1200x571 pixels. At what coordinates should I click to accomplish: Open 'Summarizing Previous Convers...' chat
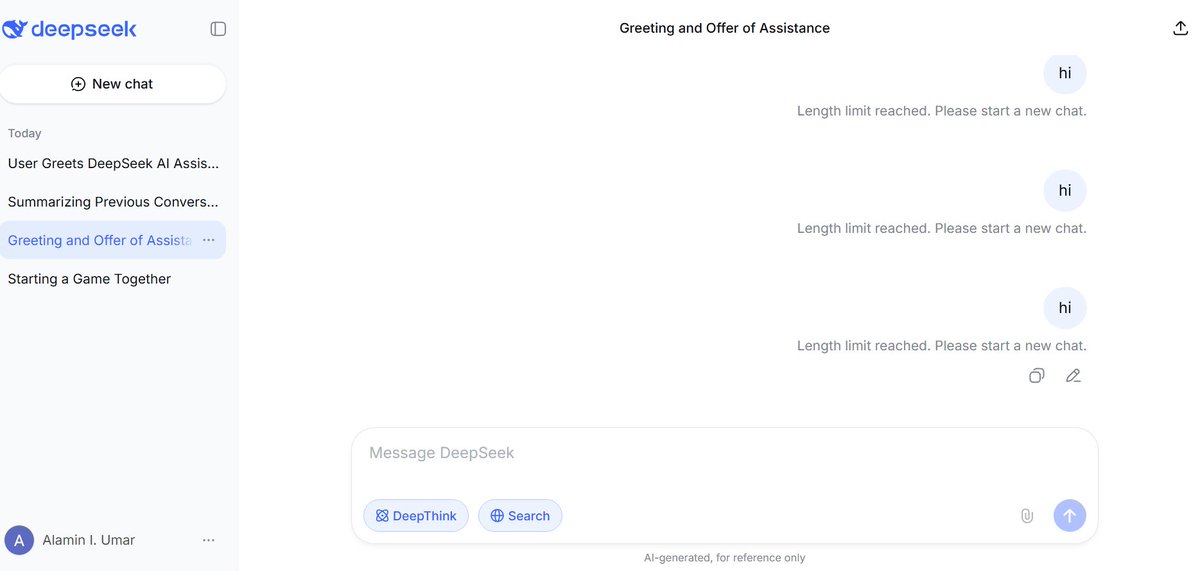tap(113, 202)
